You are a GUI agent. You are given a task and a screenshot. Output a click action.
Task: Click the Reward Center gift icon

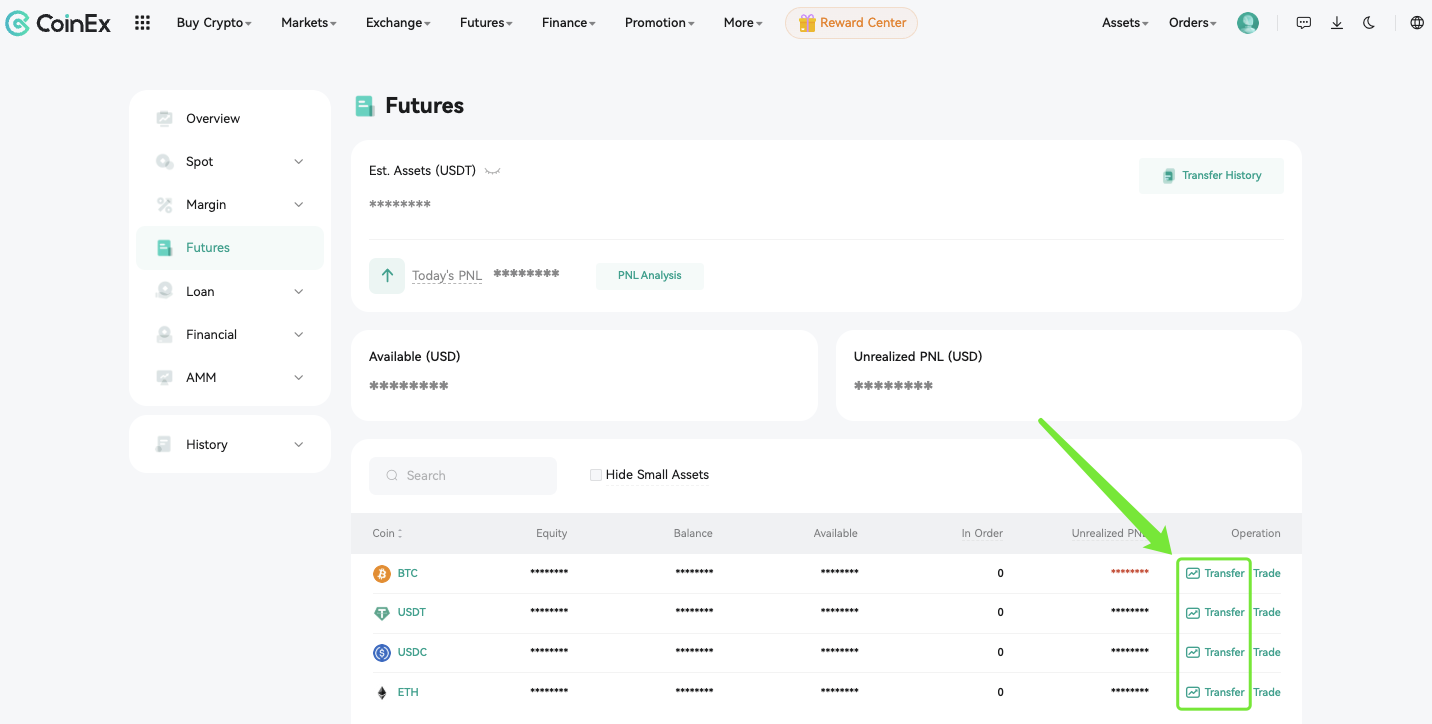(807, 23)
